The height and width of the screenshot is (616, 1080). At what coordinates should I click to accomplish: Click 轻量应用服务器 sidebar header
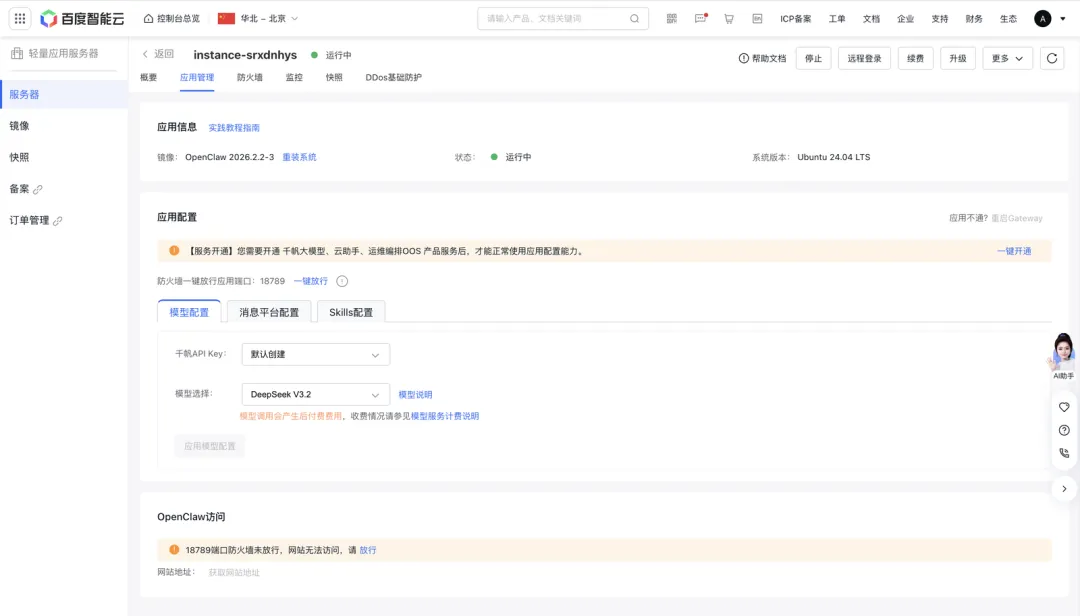55,53
